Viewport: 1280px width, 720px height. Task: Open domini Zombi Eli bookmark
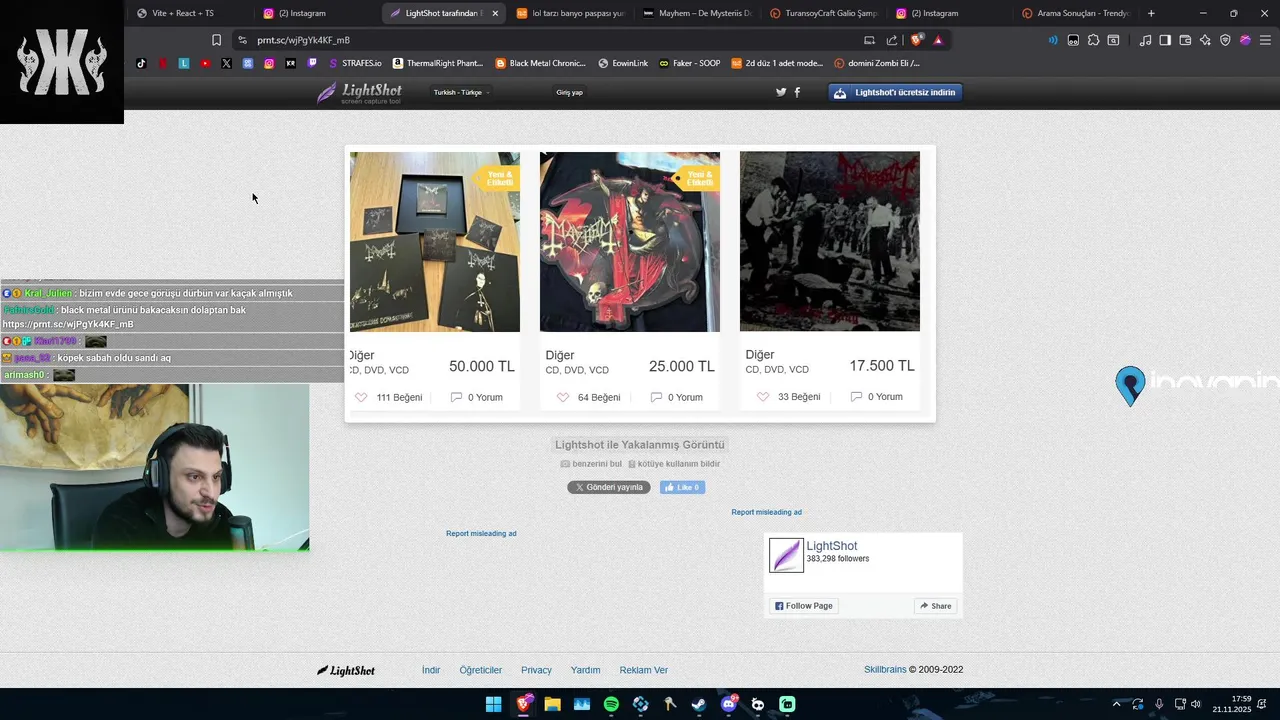(x=877, y=63)
